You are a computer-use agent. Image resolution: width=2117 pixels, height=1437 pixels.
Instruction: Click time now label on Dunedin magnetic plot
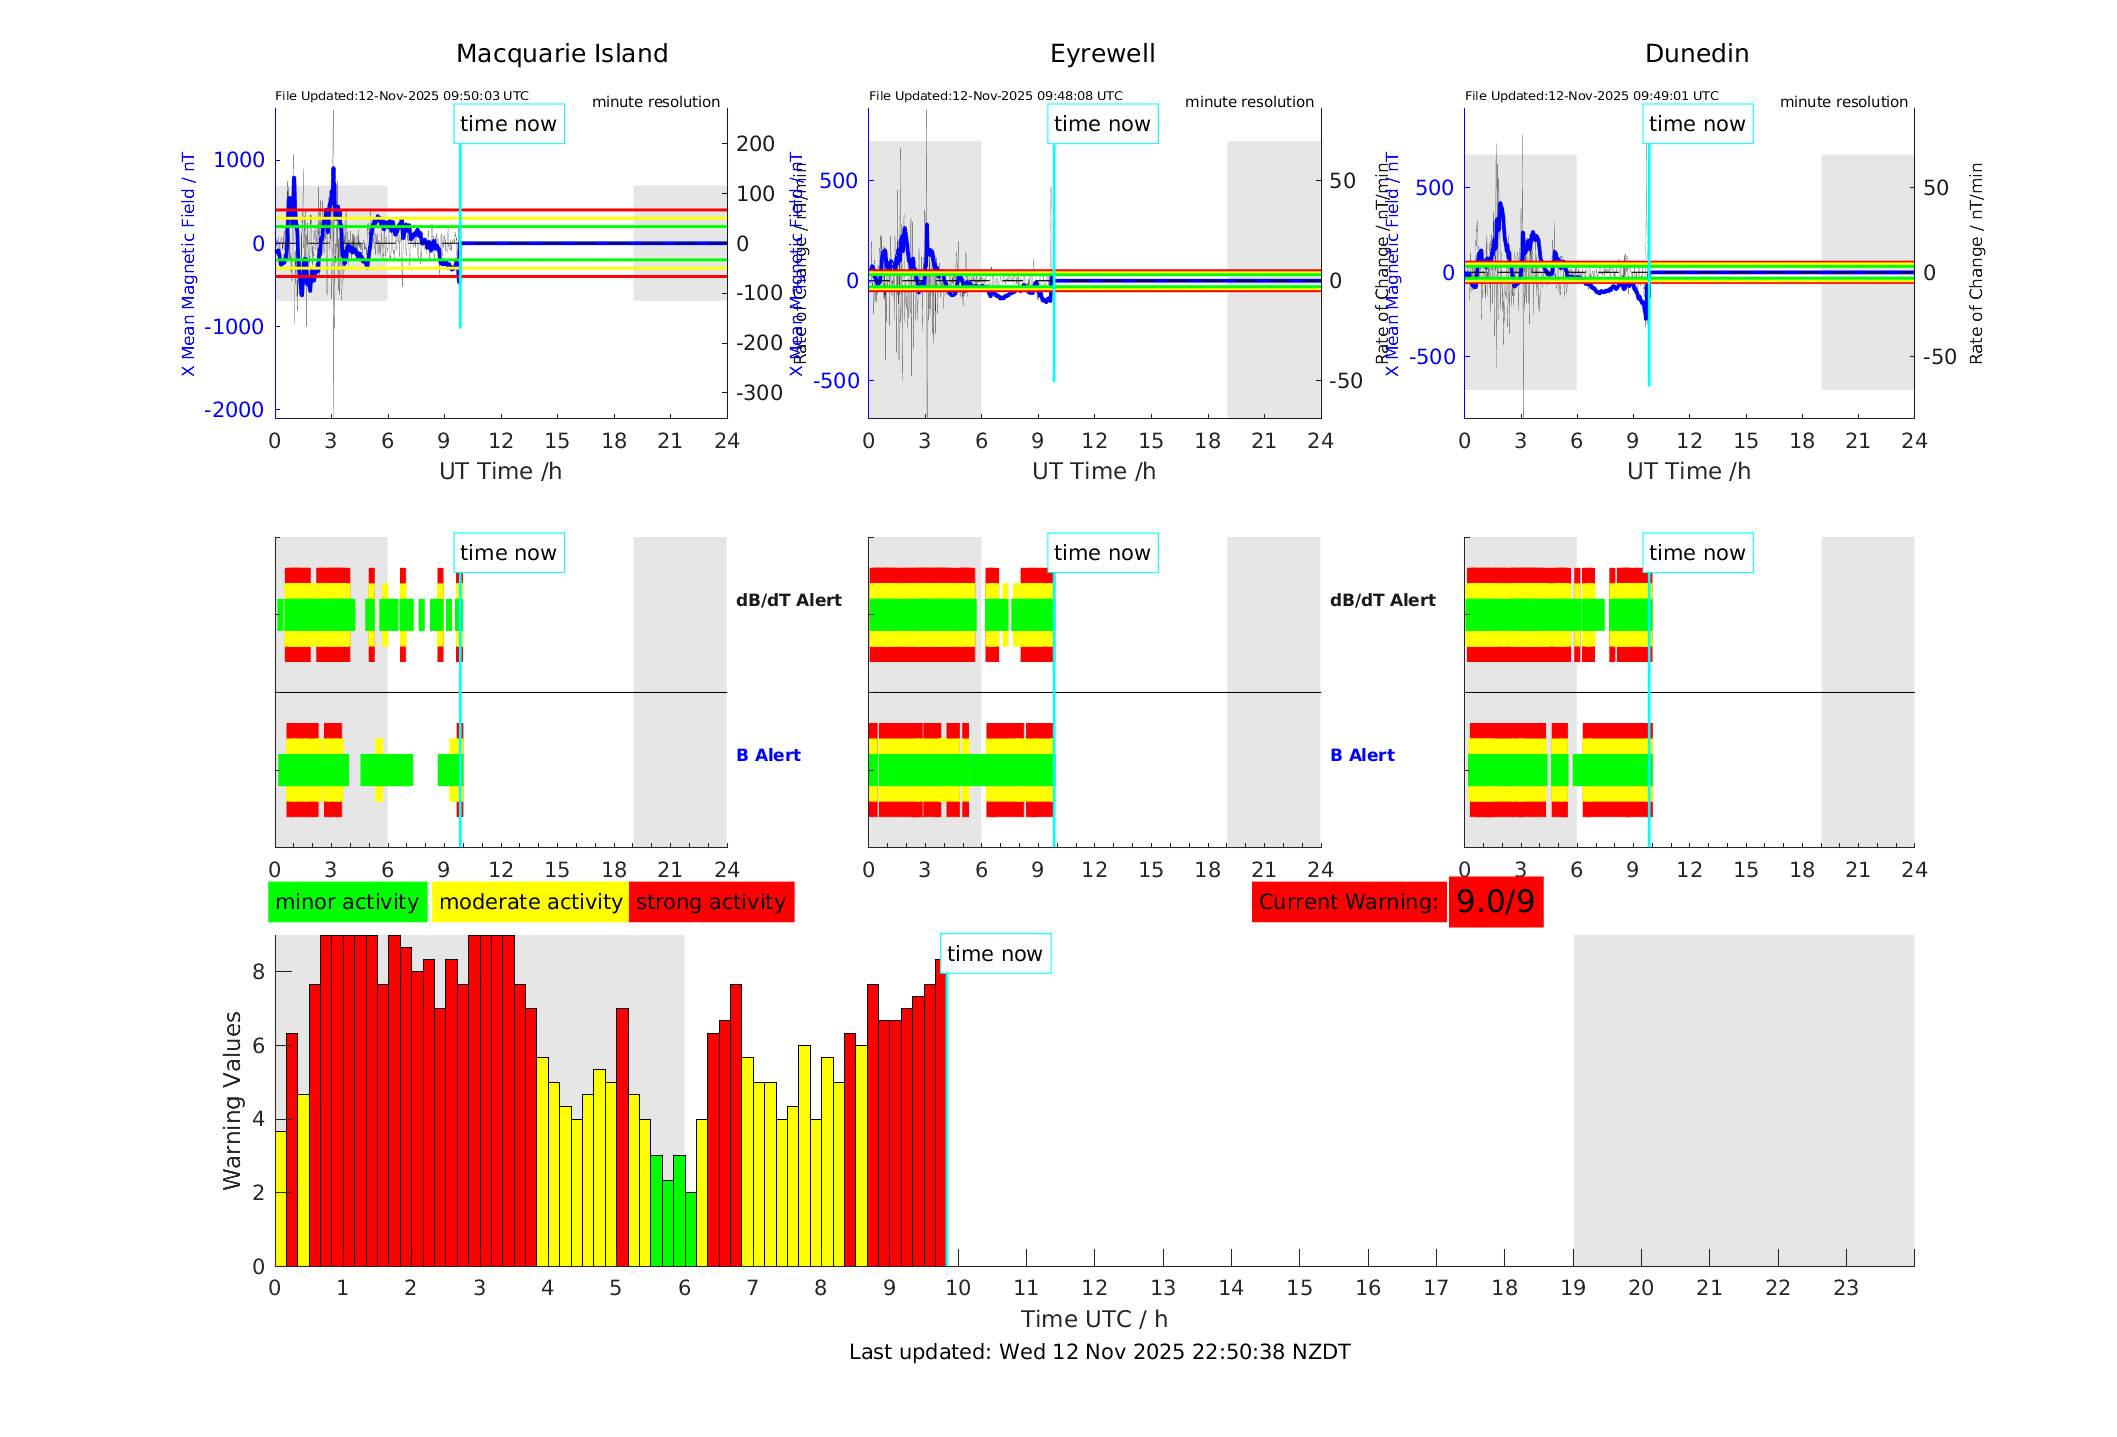[x=1697, y=124]
